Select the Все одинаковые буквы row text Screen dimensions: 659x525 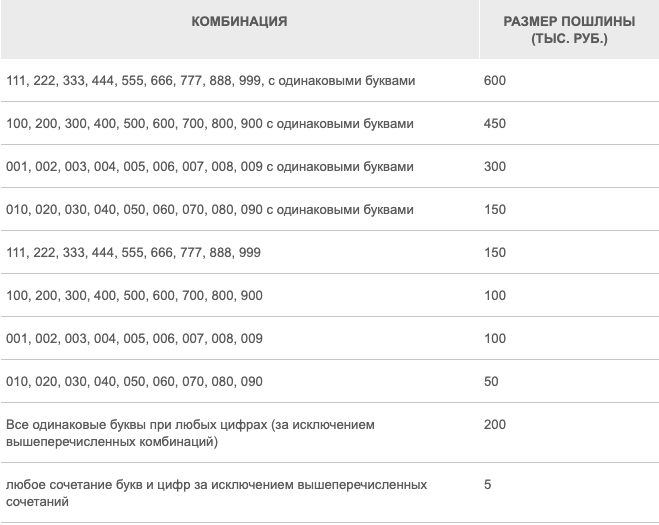(190, 433)
